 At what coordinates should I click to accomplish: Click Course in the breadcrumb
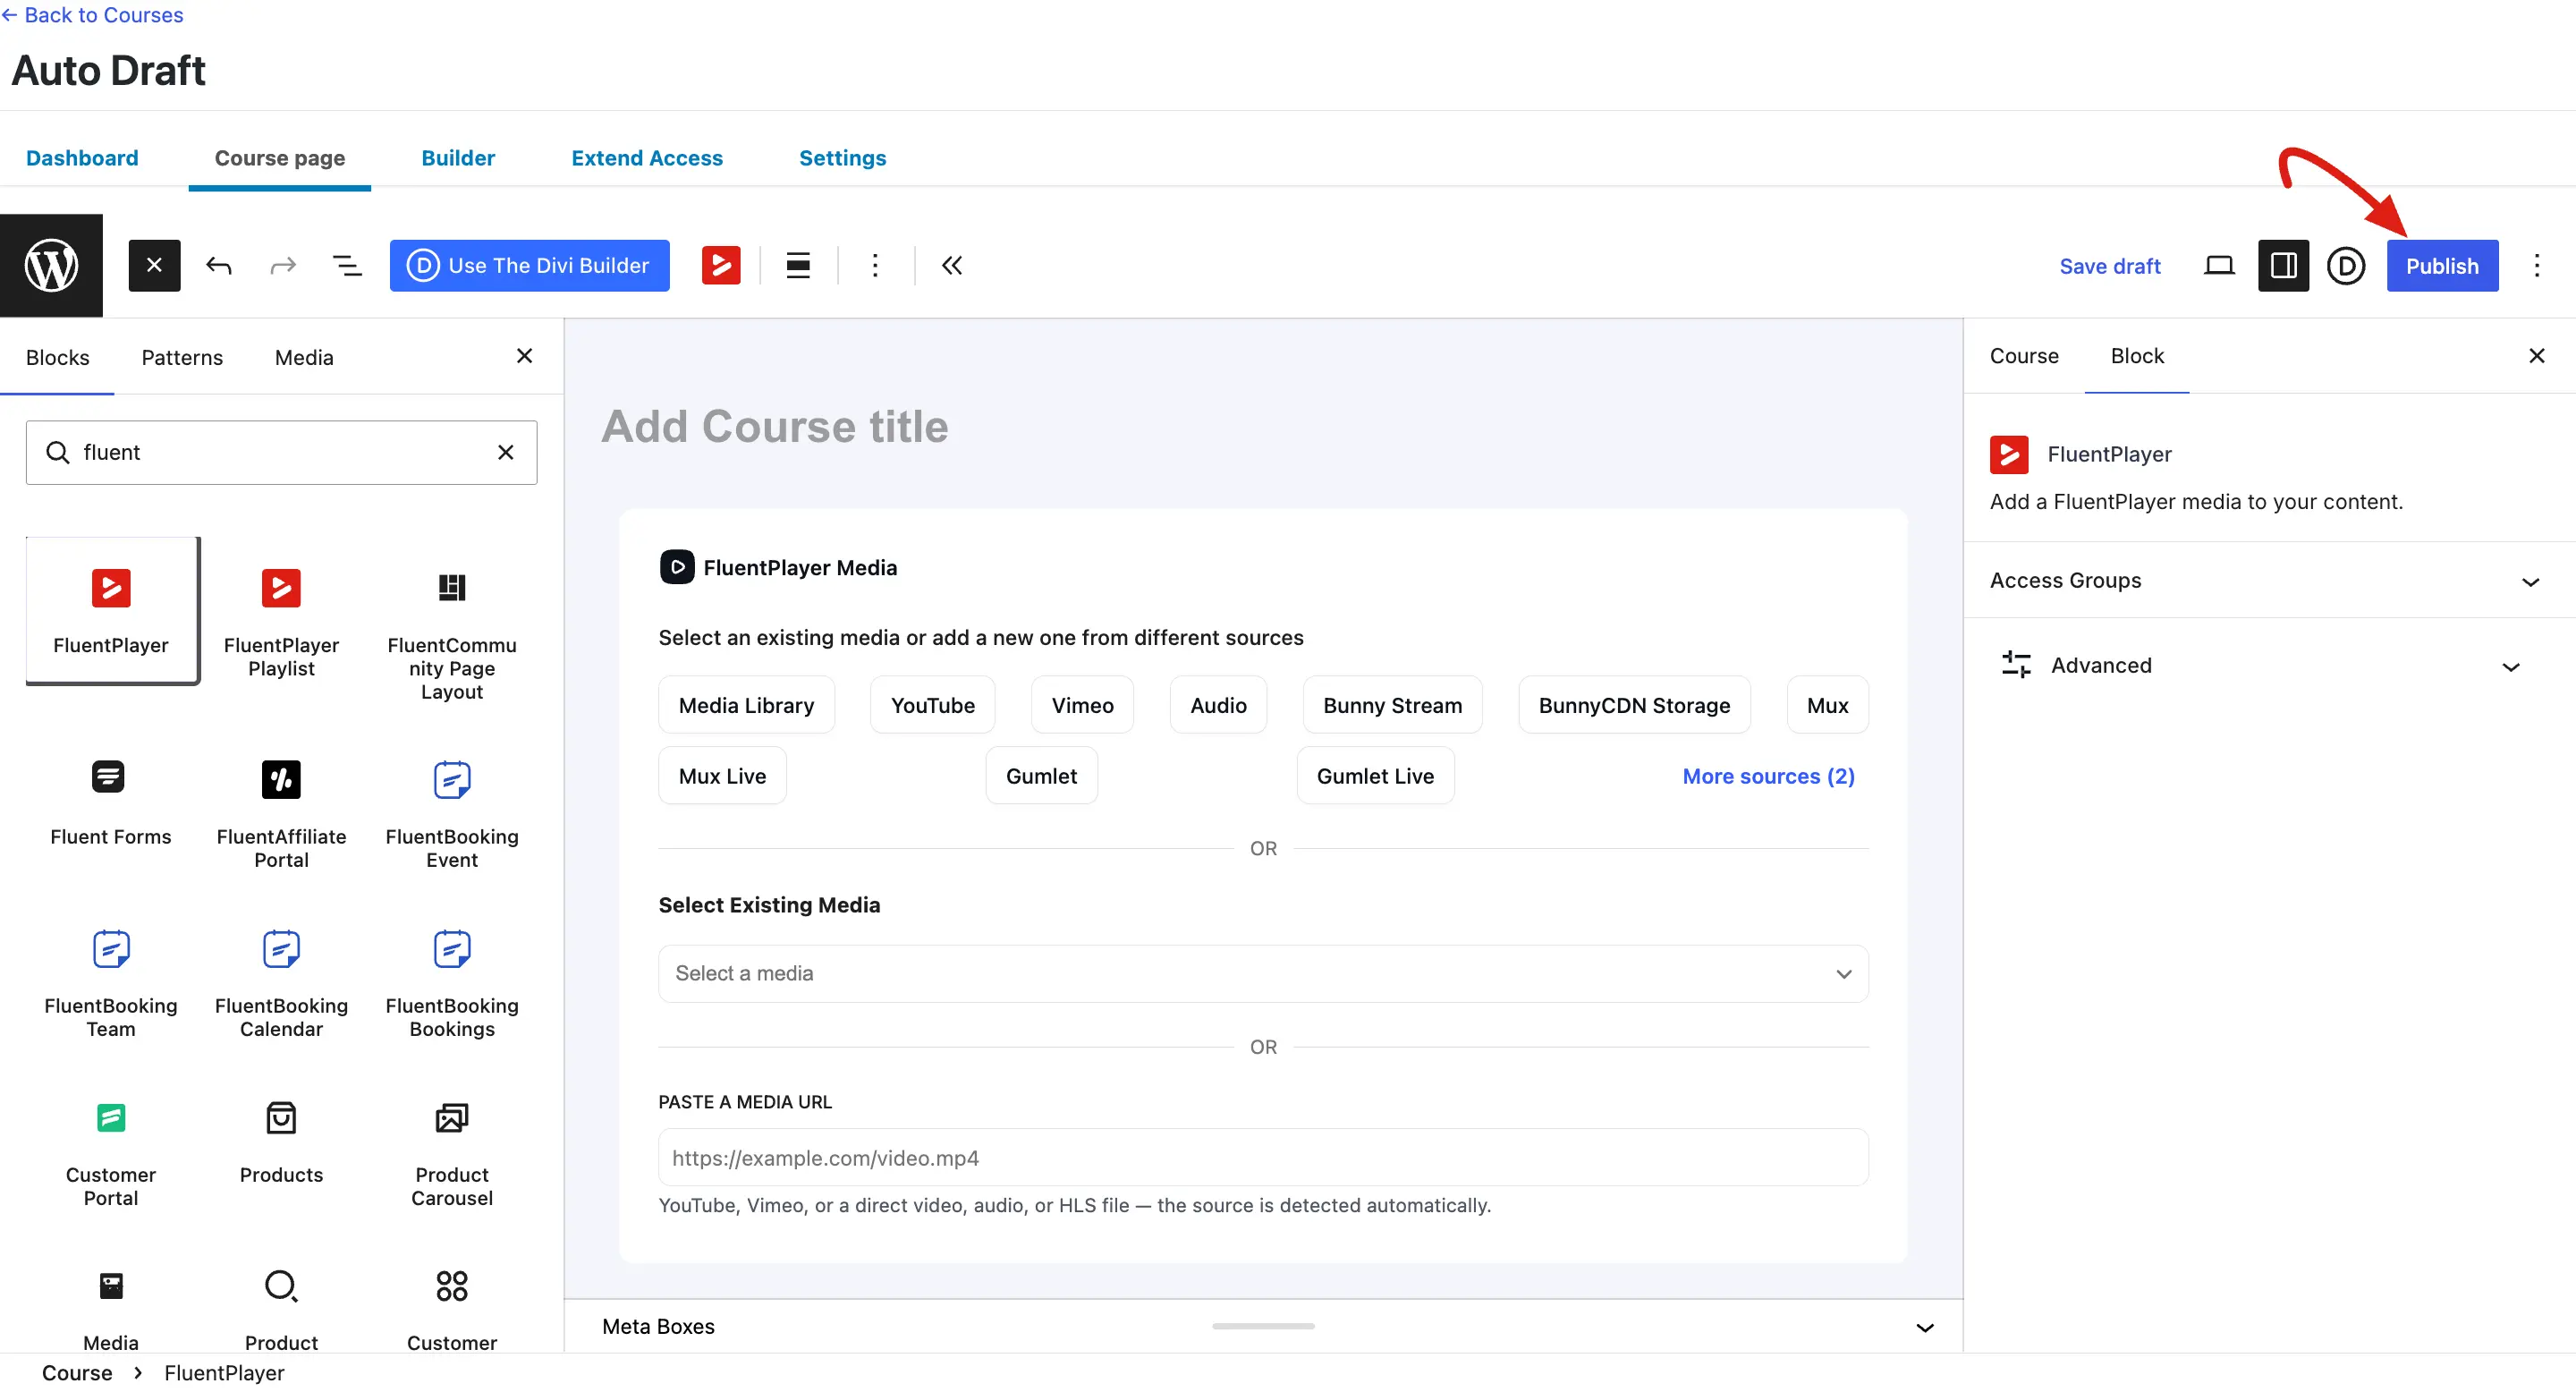click(x=77, y=1373)
